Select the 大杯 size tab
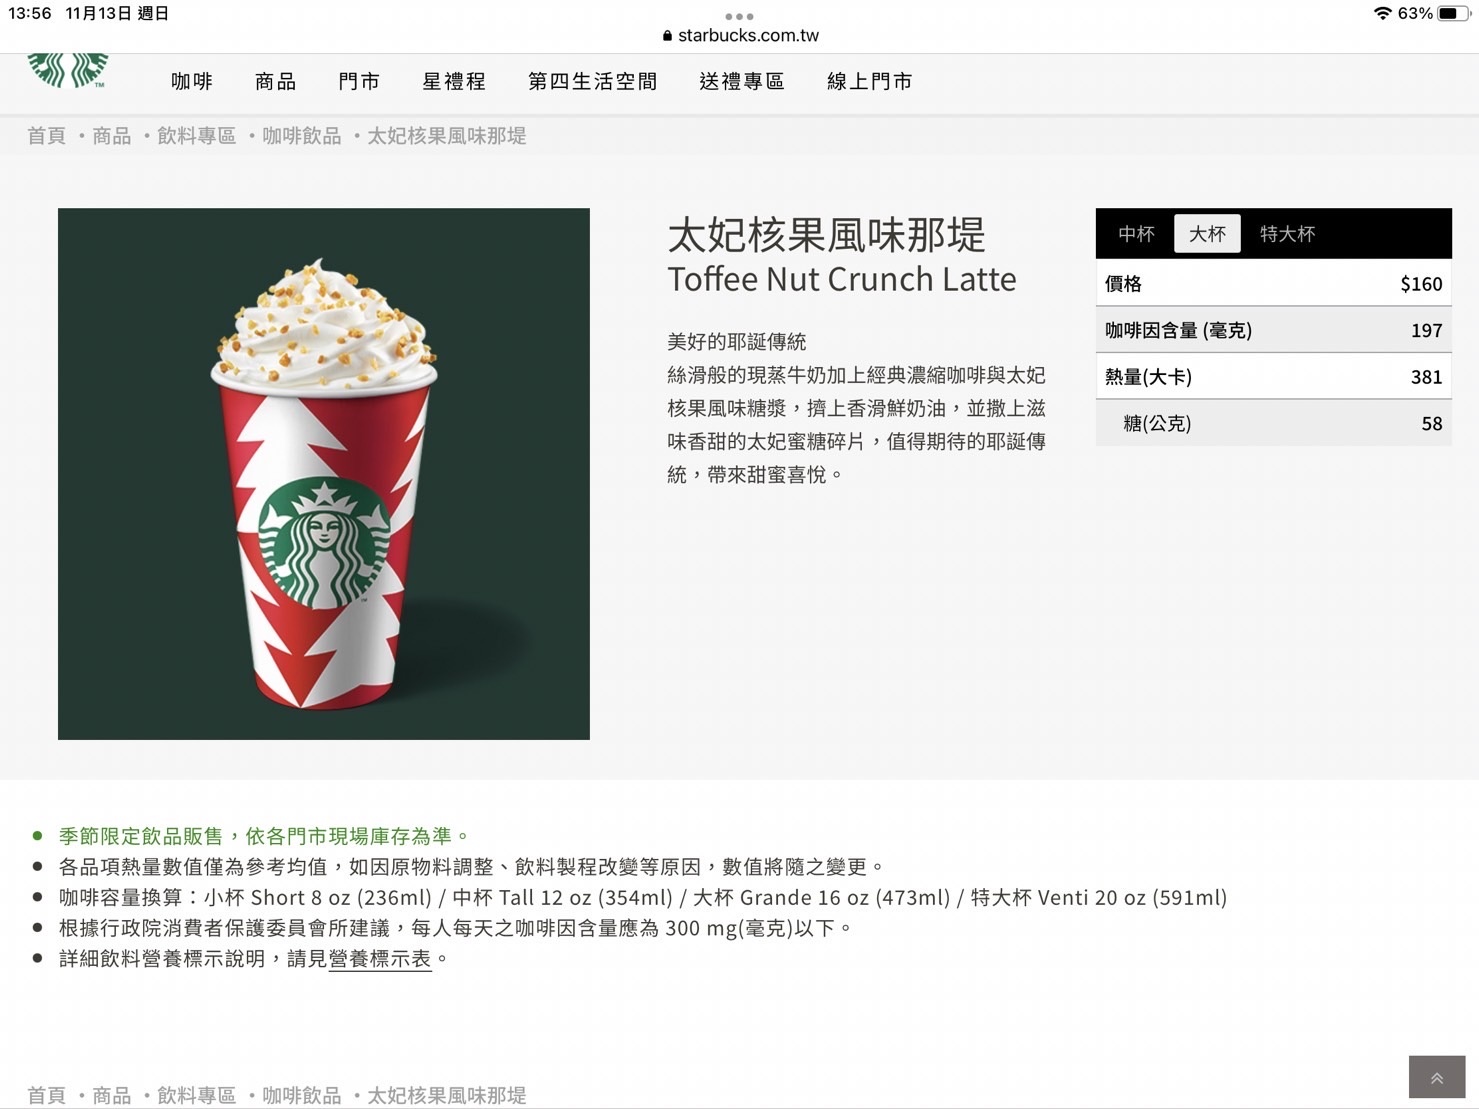The image size is (1479, 1109). tap(1207, 233)
